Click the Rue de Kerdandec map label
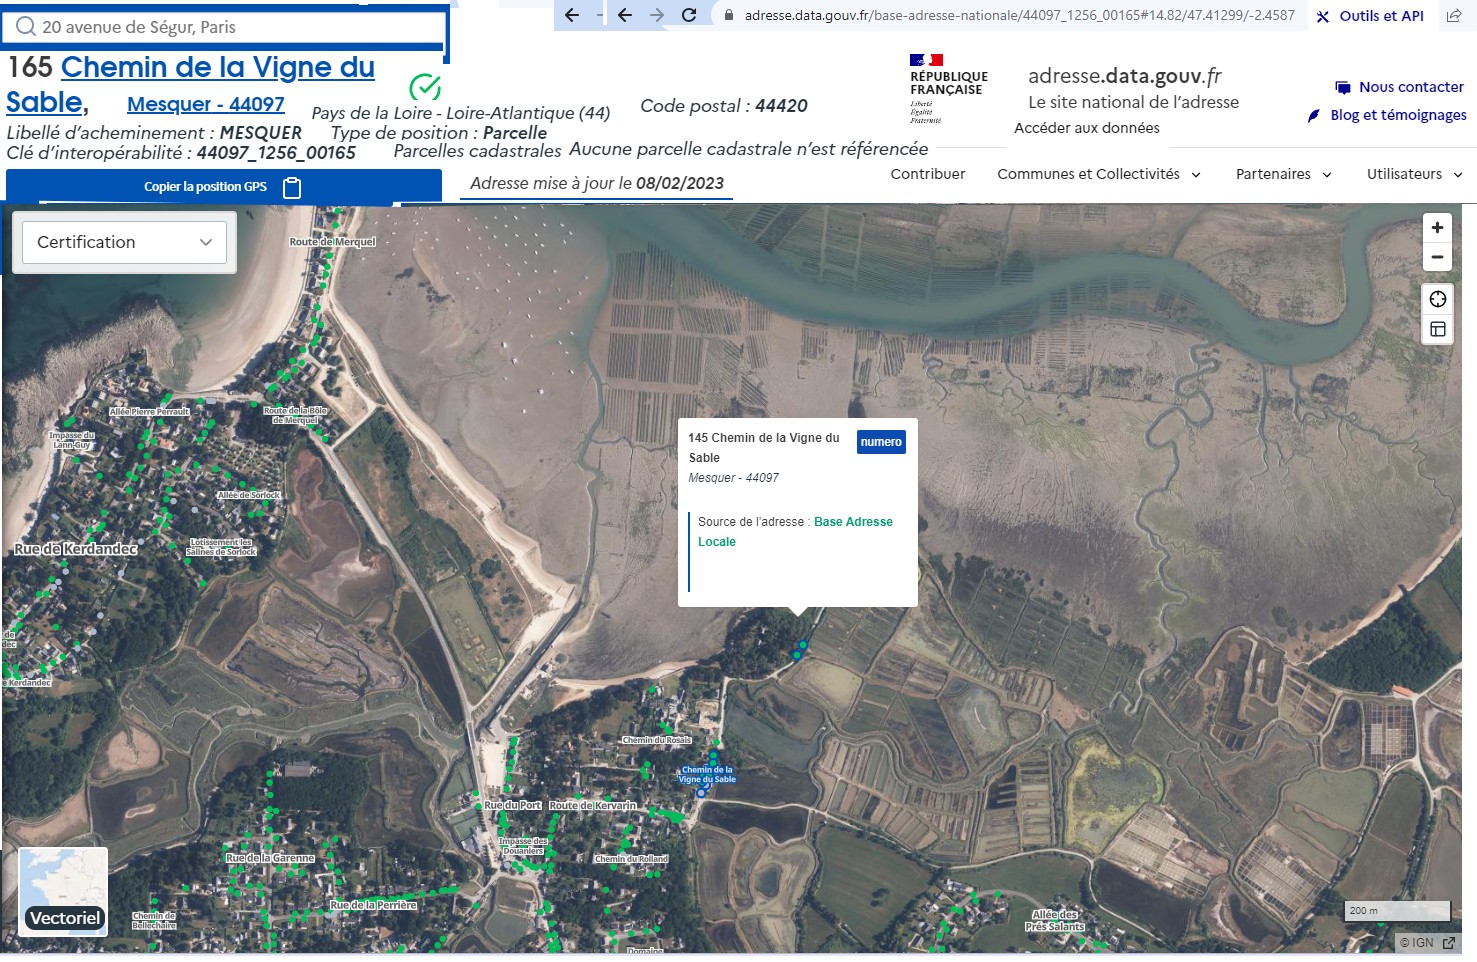The height and width of the screenshot is (962, 1477). [x=76, y=549]
